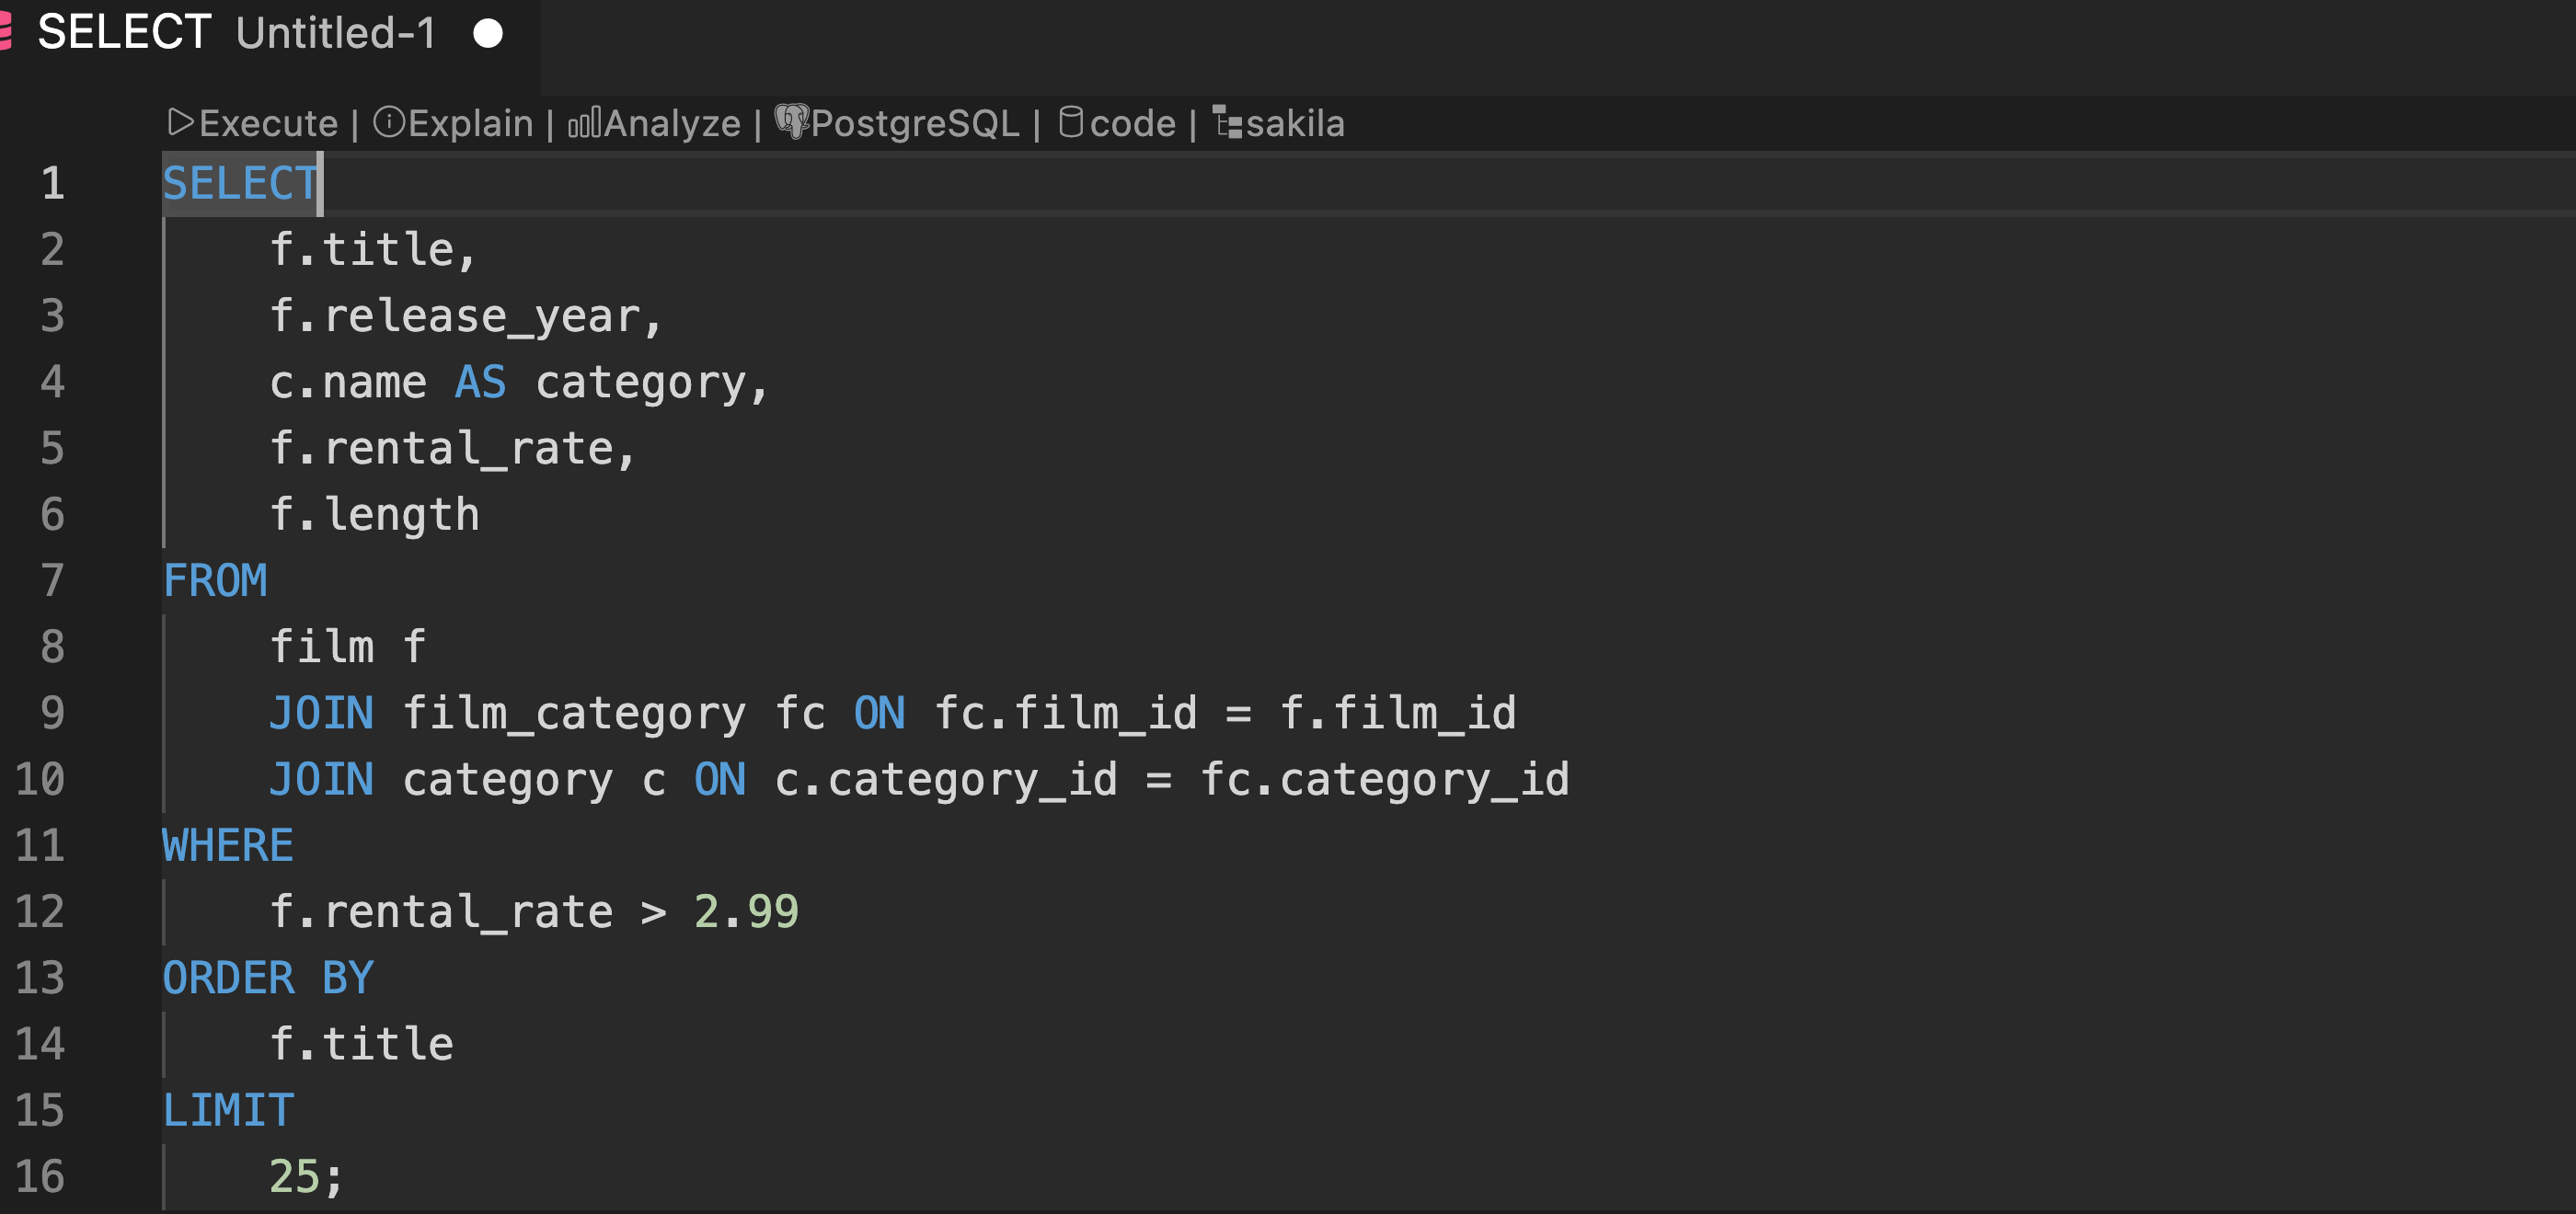Click the PostgreSQL elephant icon

(791, 122)
